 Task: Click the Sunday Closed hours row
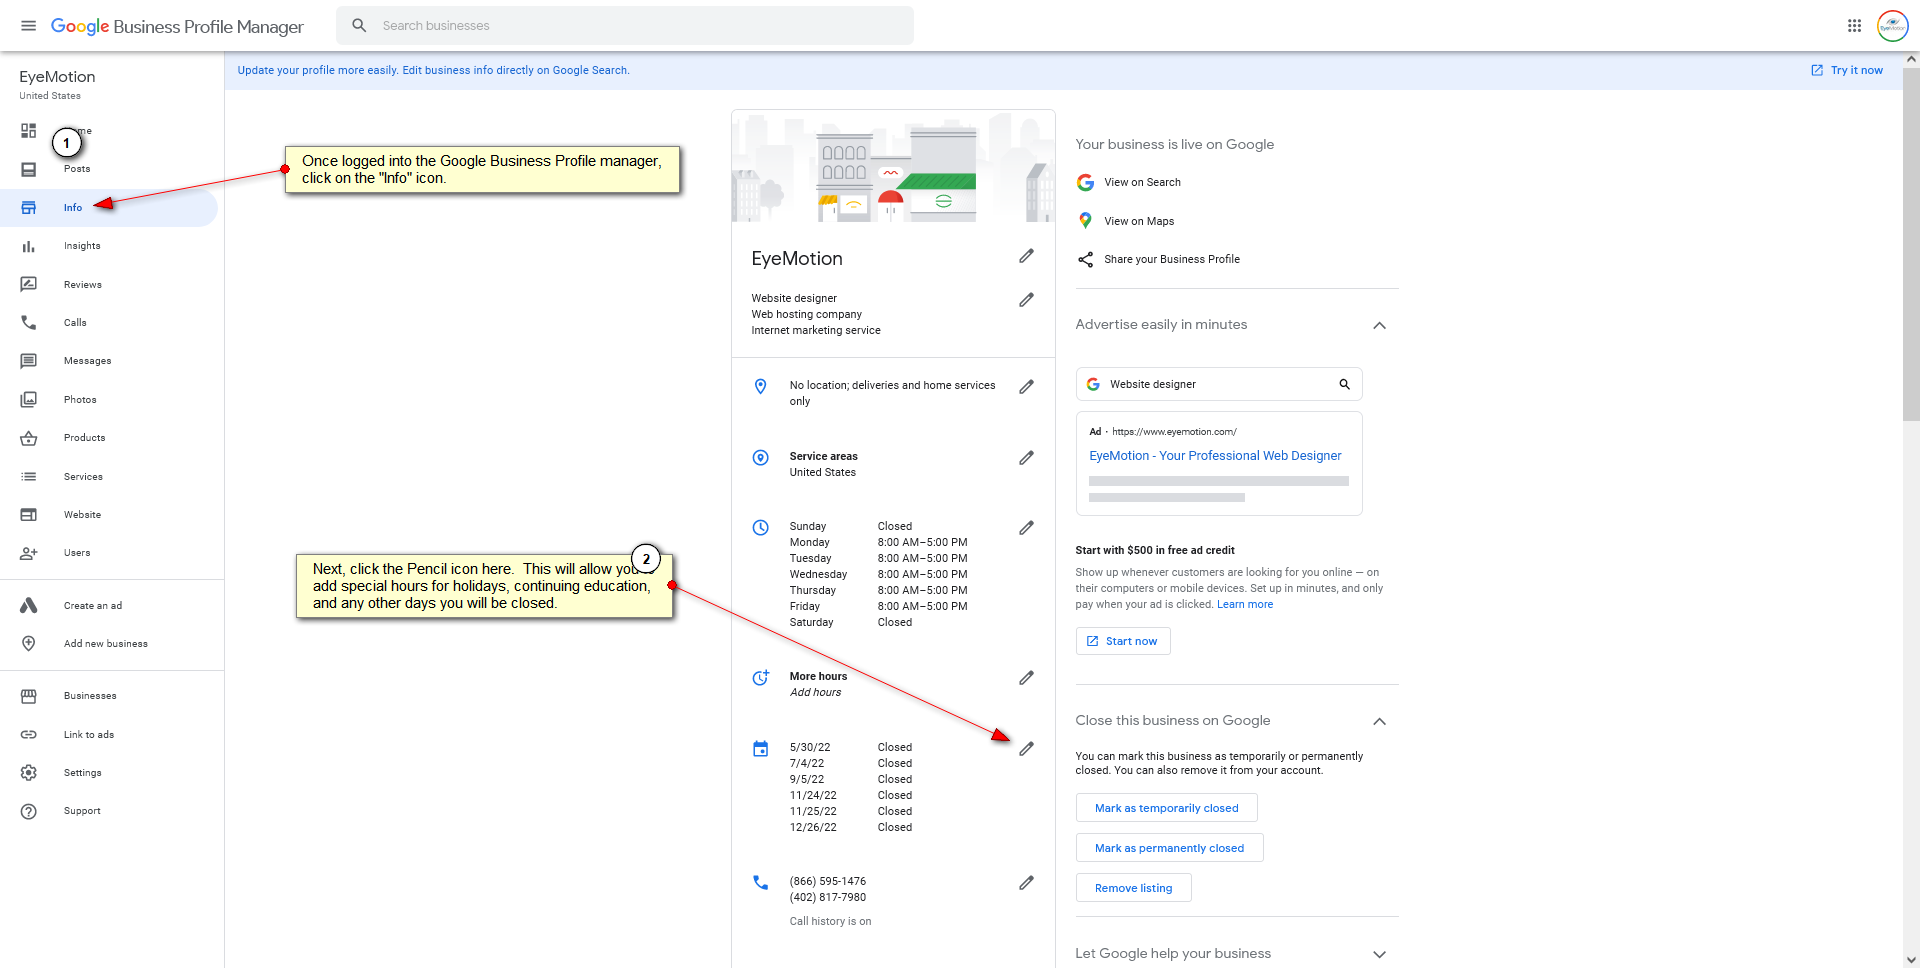851,527
